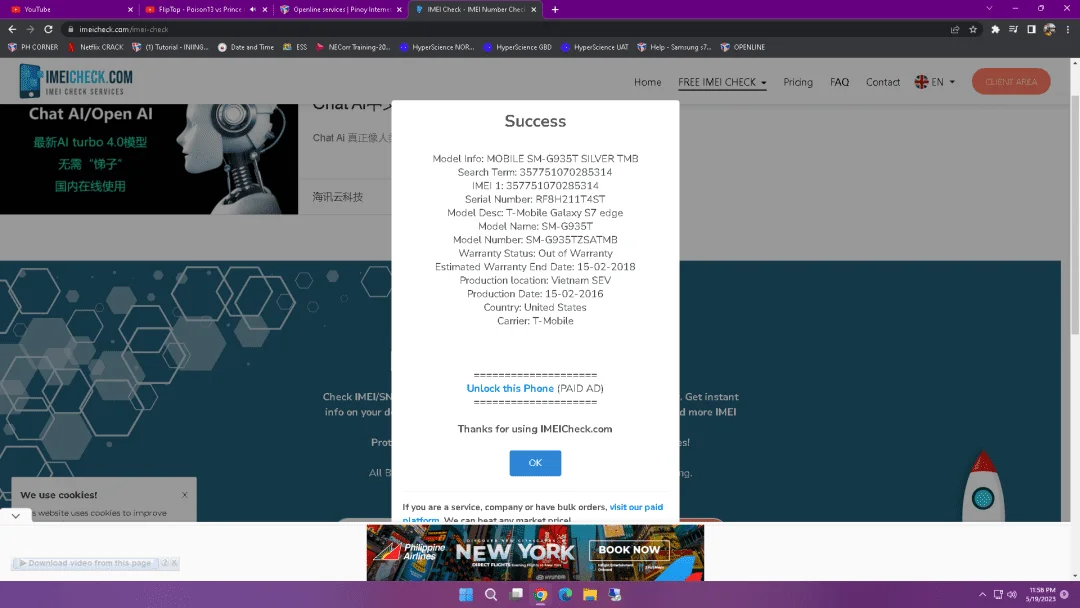Collapse the bottom panel chevron

coord(15,516)
